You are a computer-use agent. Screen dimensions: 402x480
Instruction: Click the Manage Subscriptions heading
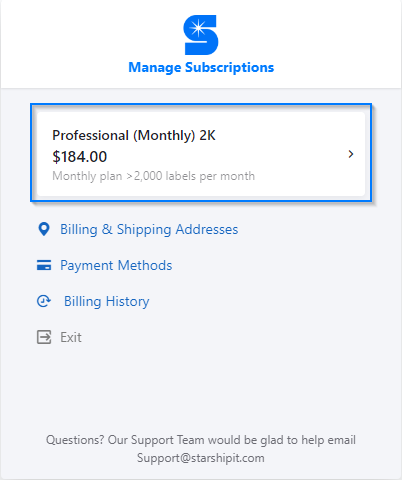(201, 67)
